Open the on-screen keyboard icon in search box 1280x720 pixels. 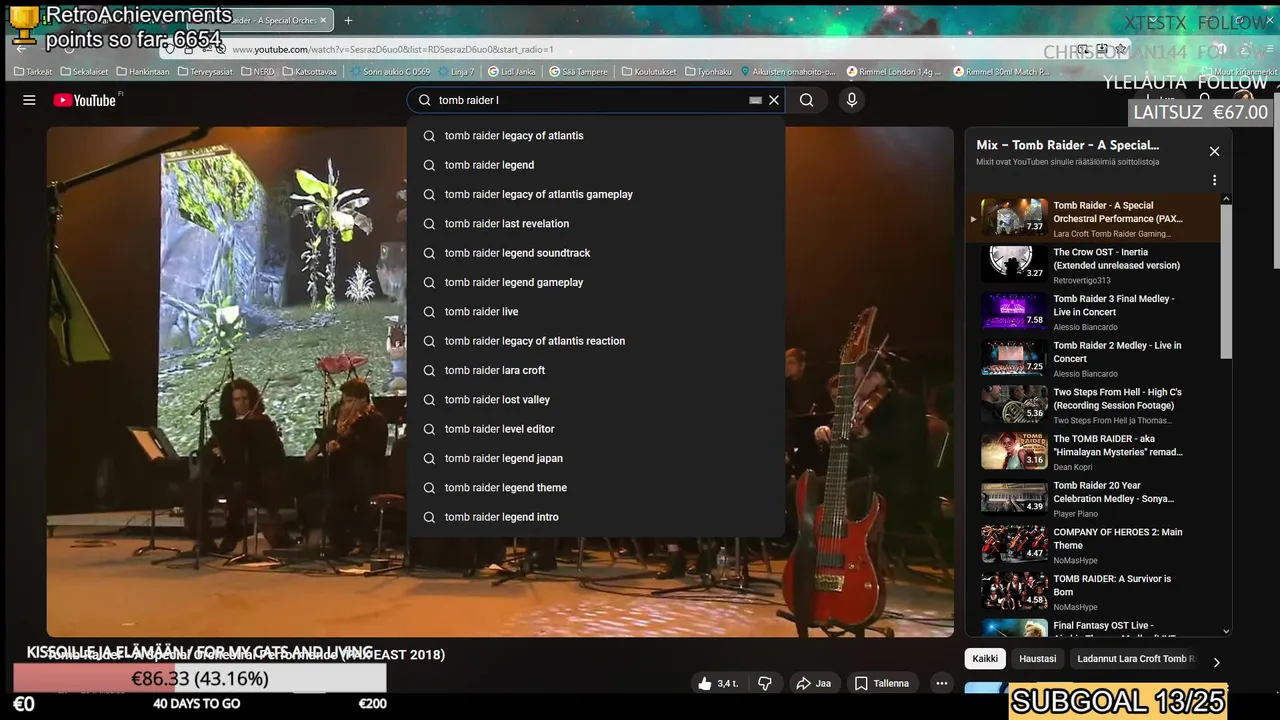coord(756,100)
